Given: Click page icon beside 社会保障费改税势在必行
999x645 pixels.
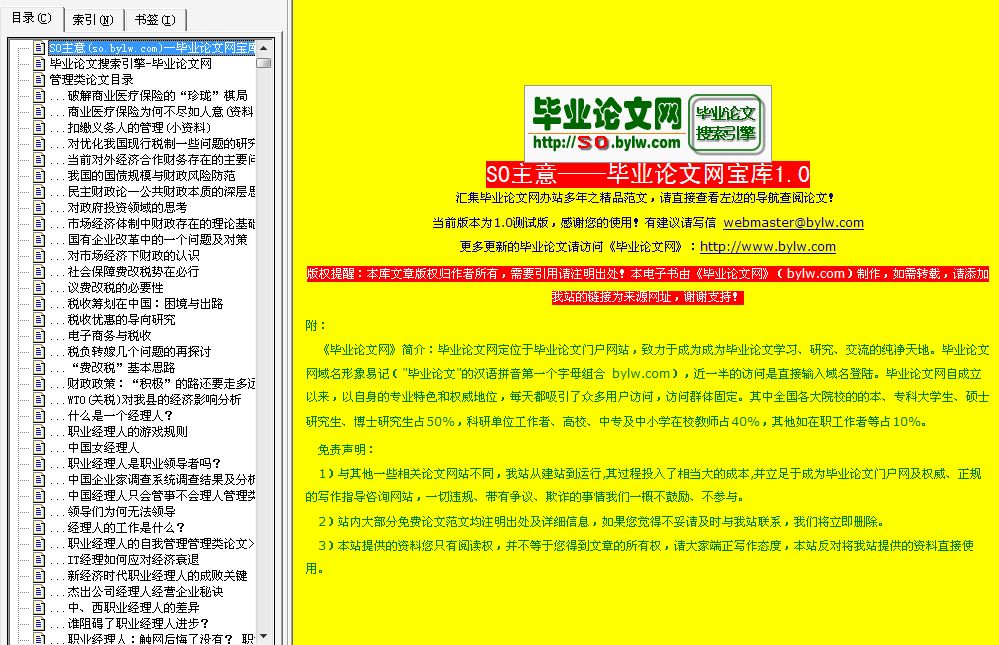Looking at the screenshot, I should click(x=40, y=272).
